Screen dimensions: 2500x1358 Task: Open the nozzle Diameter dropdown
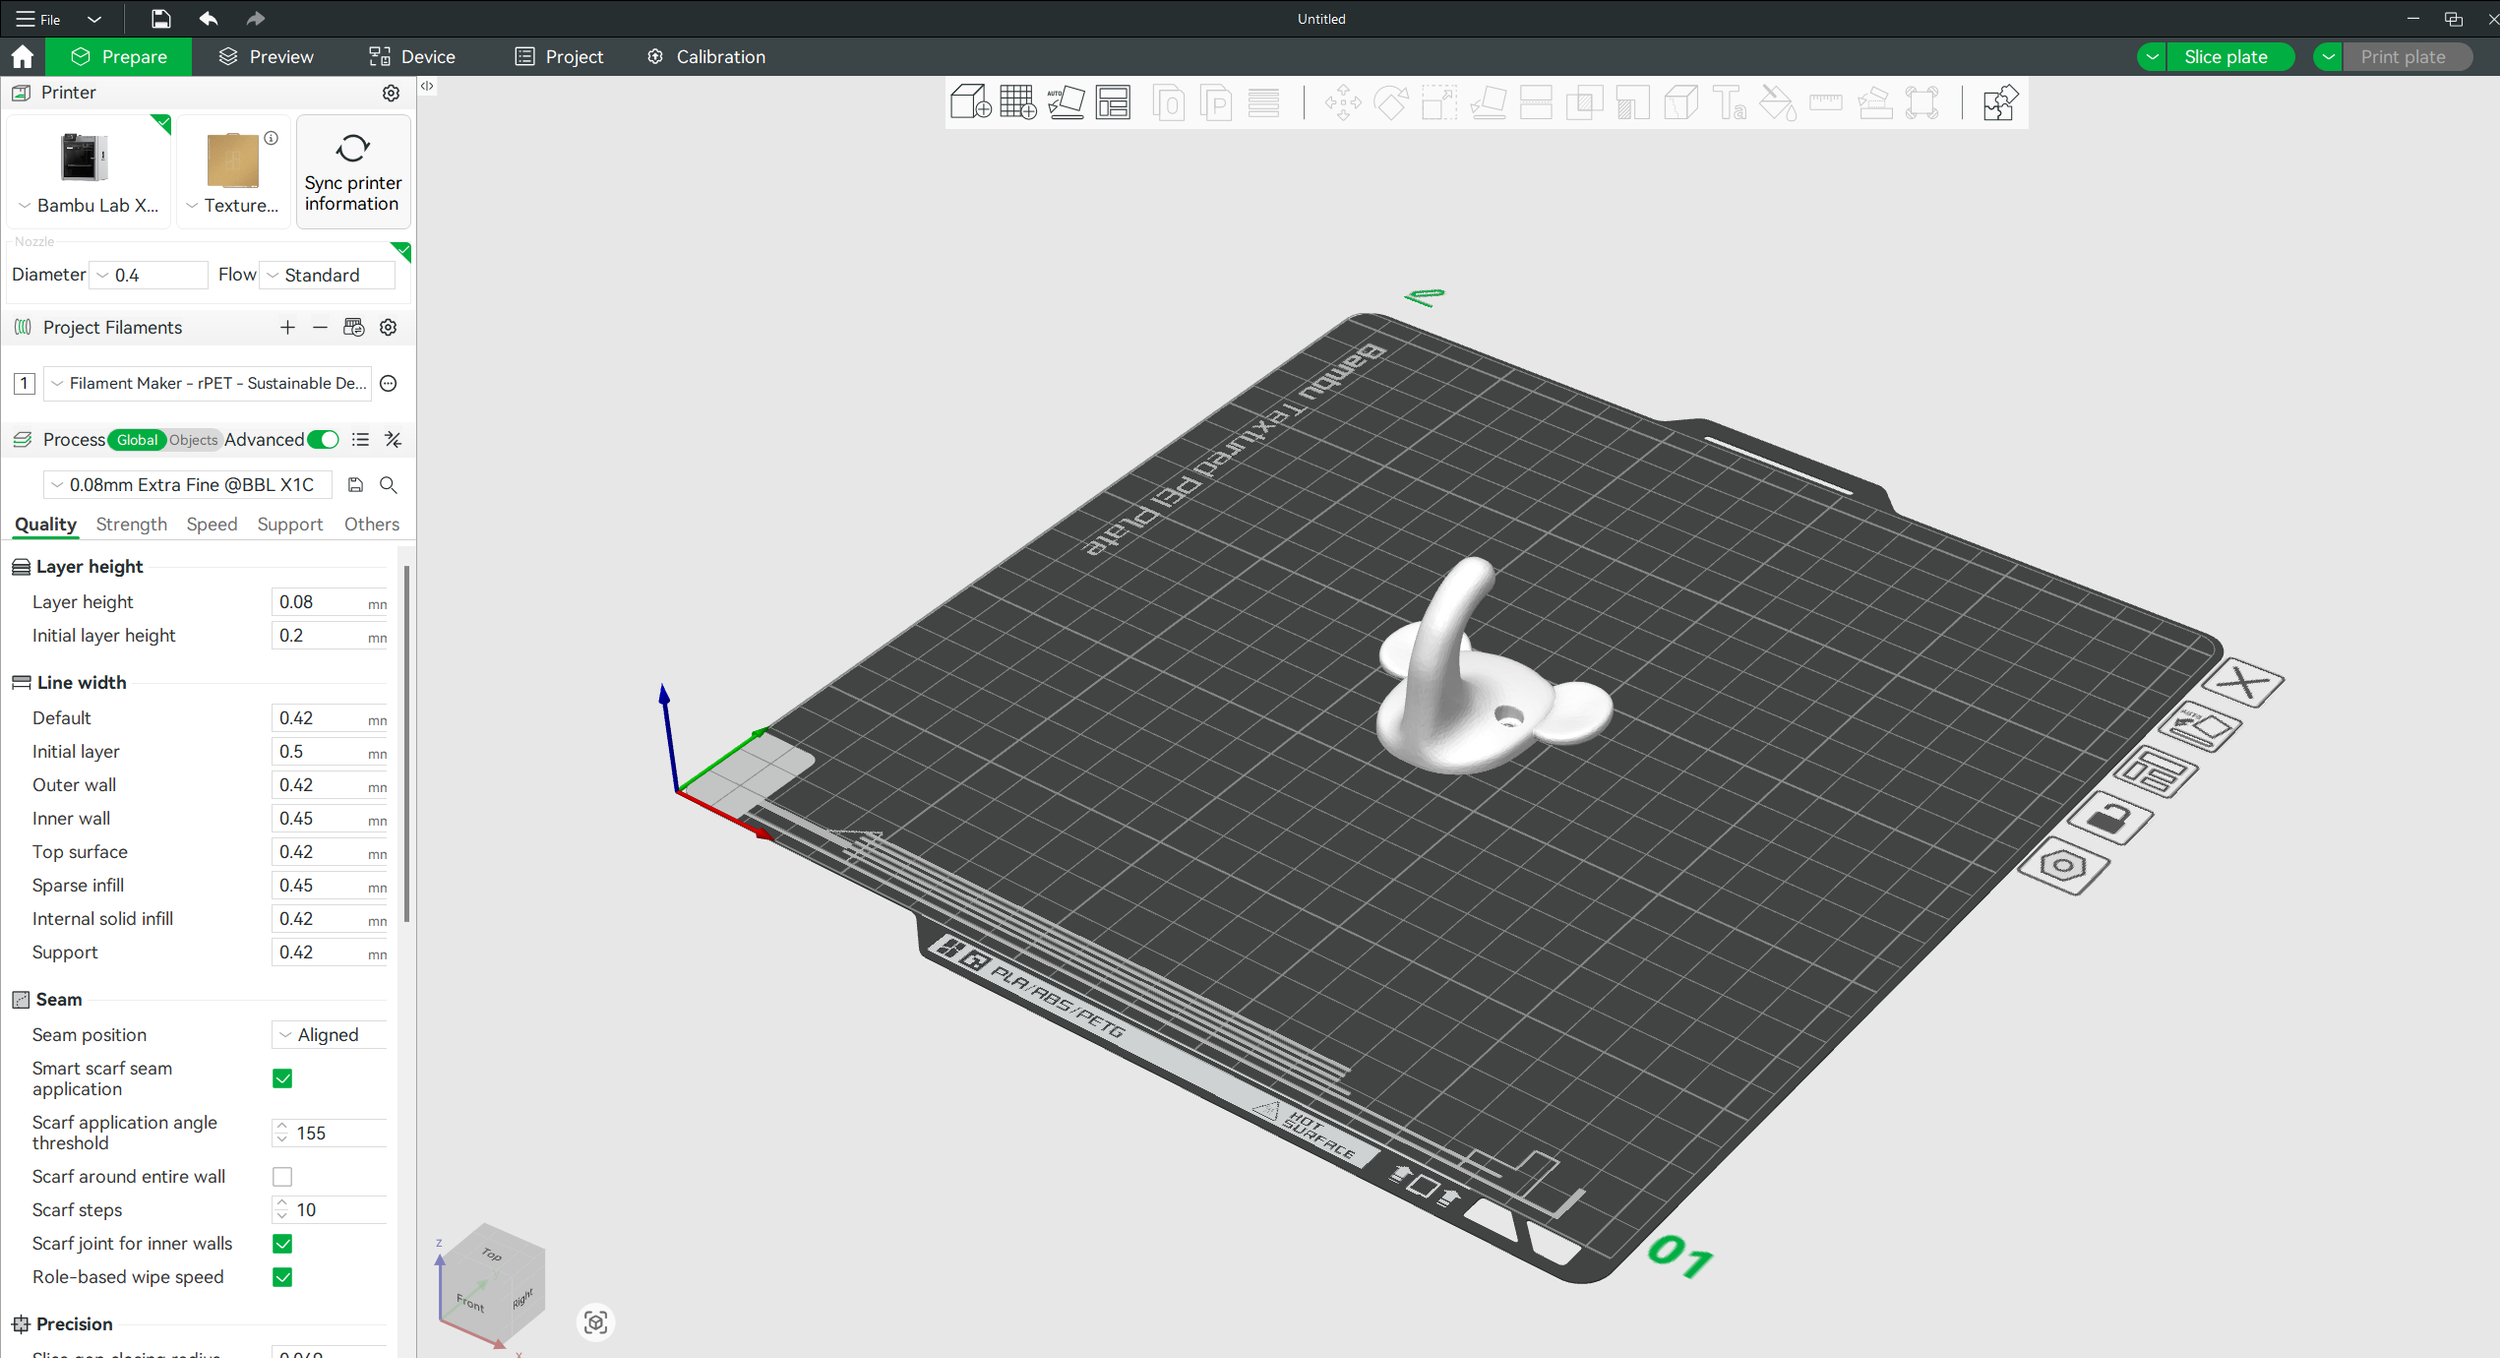click(150, 275)
